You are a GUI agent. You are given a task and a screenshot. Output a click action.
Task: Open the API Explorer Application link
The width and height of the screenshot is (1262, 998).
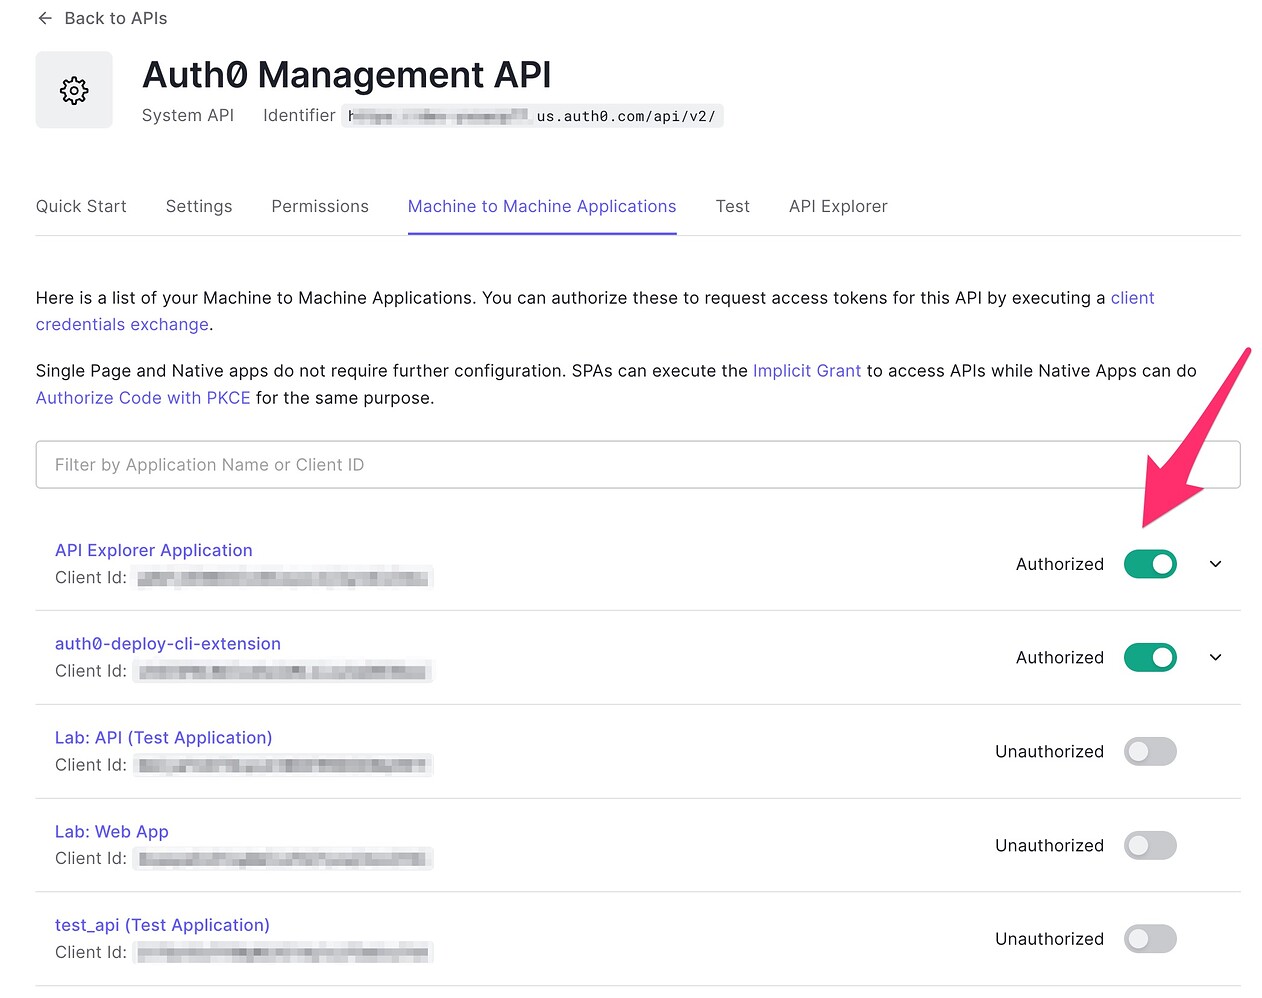tap(154, 550)
